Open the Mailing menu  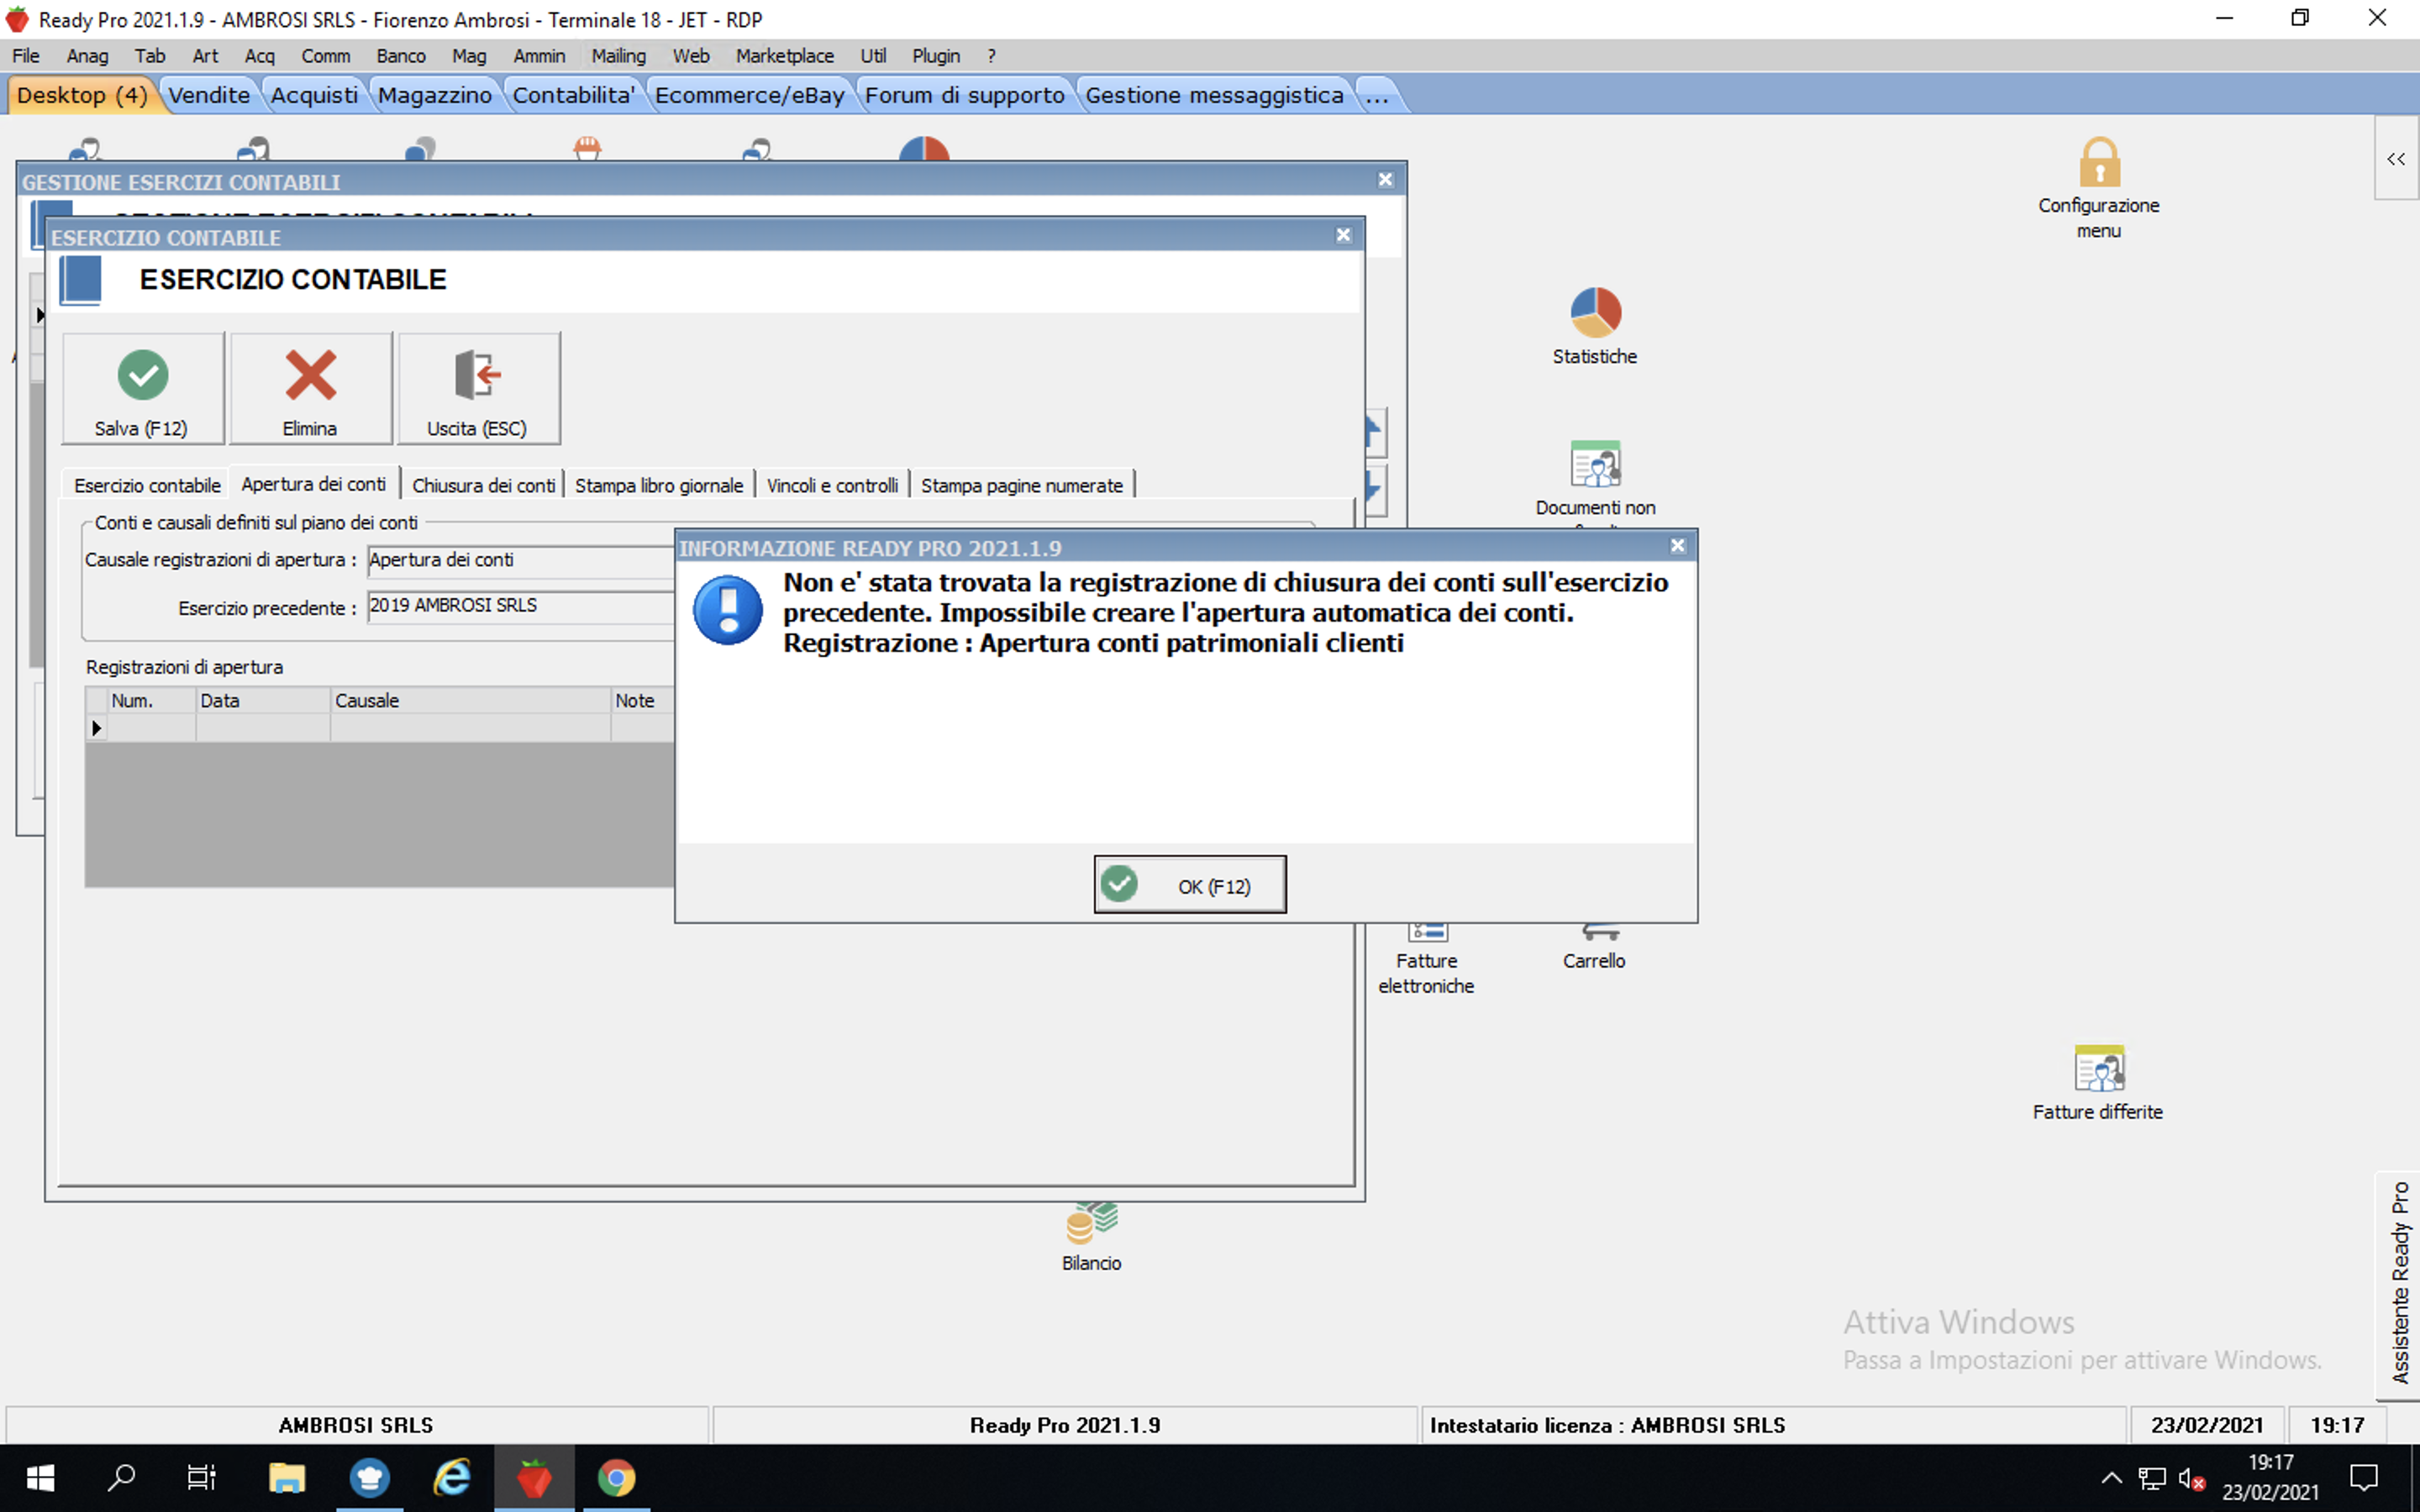(x=618, y=56)
